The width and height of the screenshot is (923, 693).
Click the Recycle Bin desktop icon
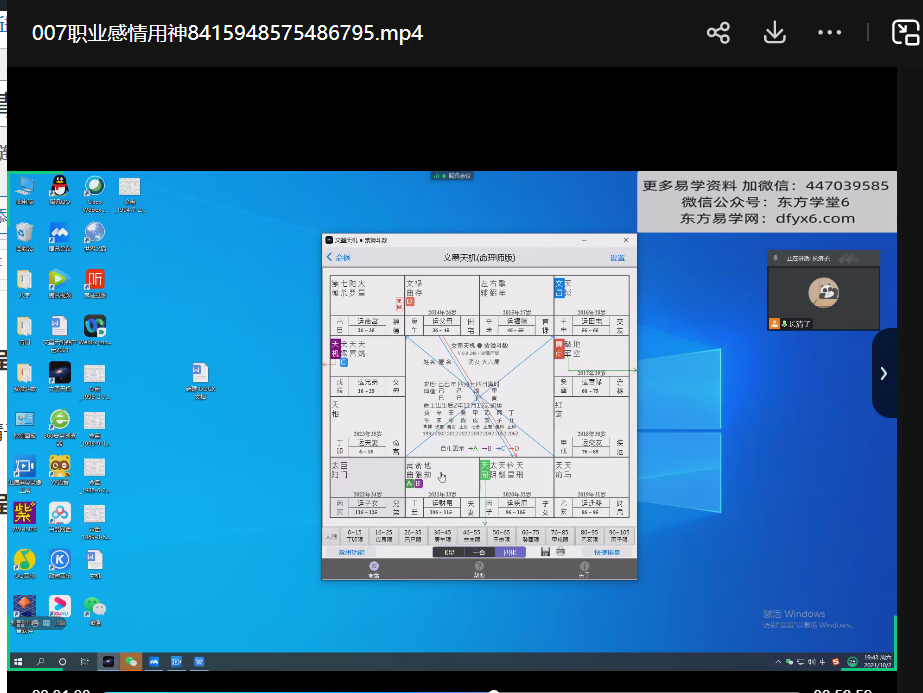pos(25,236)
